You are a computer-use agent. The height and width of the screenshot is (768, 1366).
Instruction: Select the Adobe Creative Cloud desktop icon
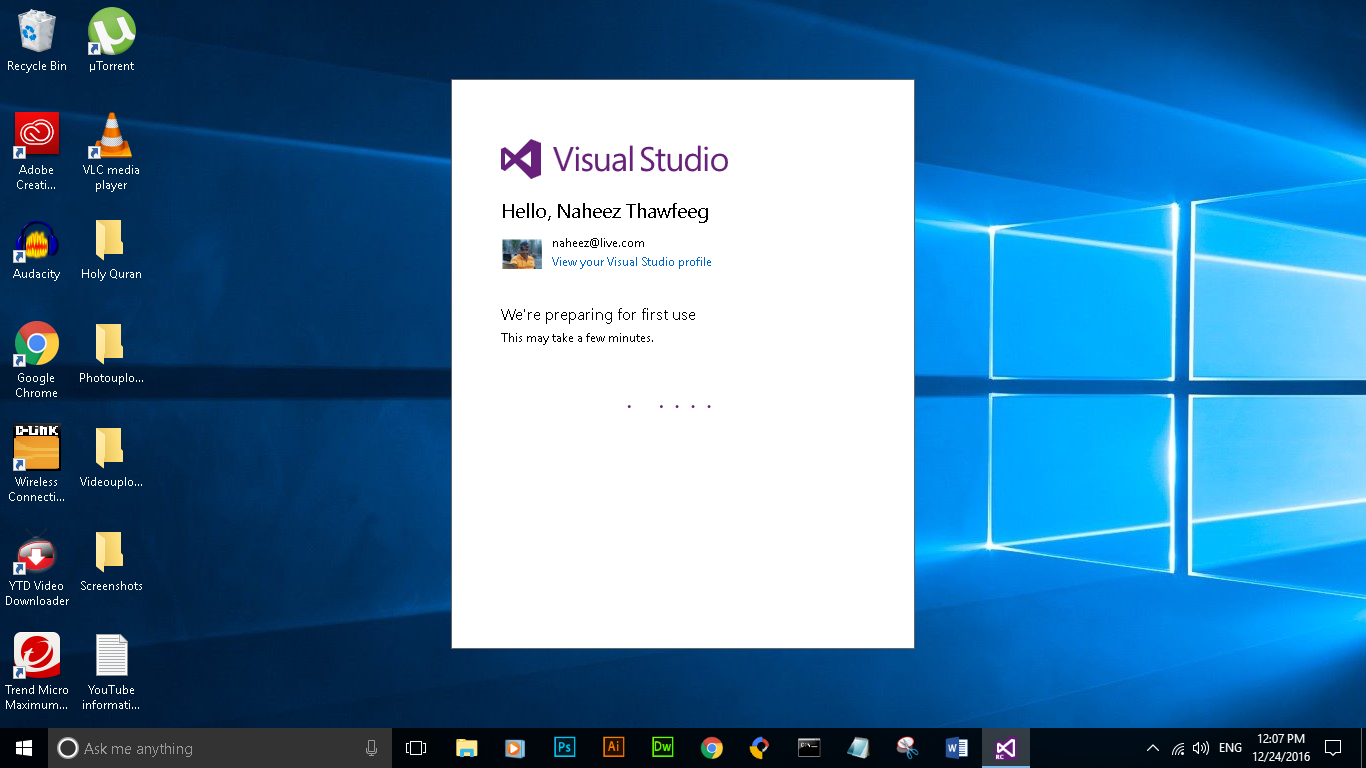pyautogui.click(x=37, y=151)
